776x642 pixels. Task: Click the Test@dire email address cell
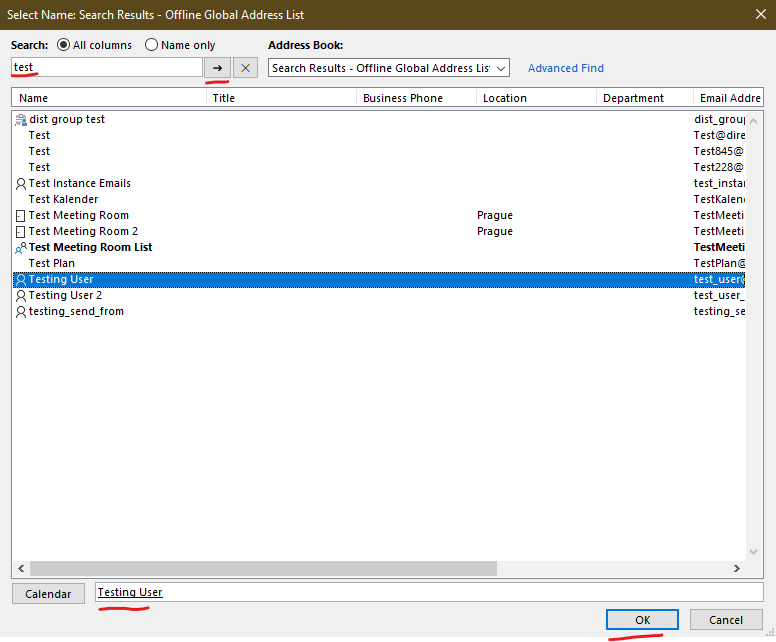pos(719,135)
